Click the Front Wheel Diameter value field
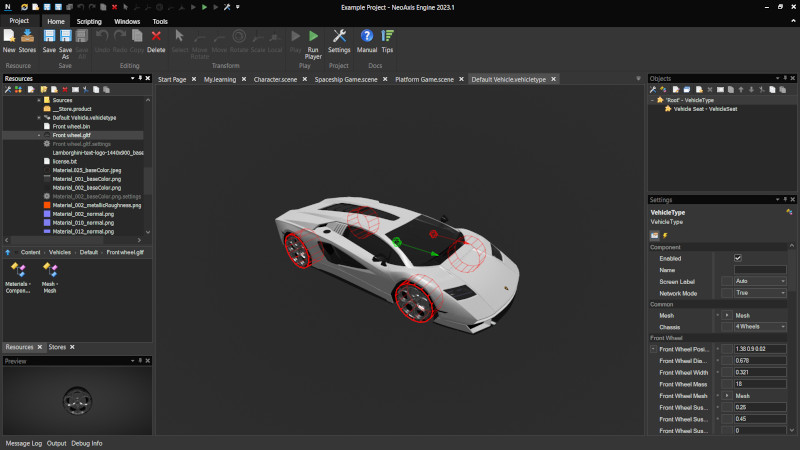This screenshot has width=800, height=450. [760, 361]
